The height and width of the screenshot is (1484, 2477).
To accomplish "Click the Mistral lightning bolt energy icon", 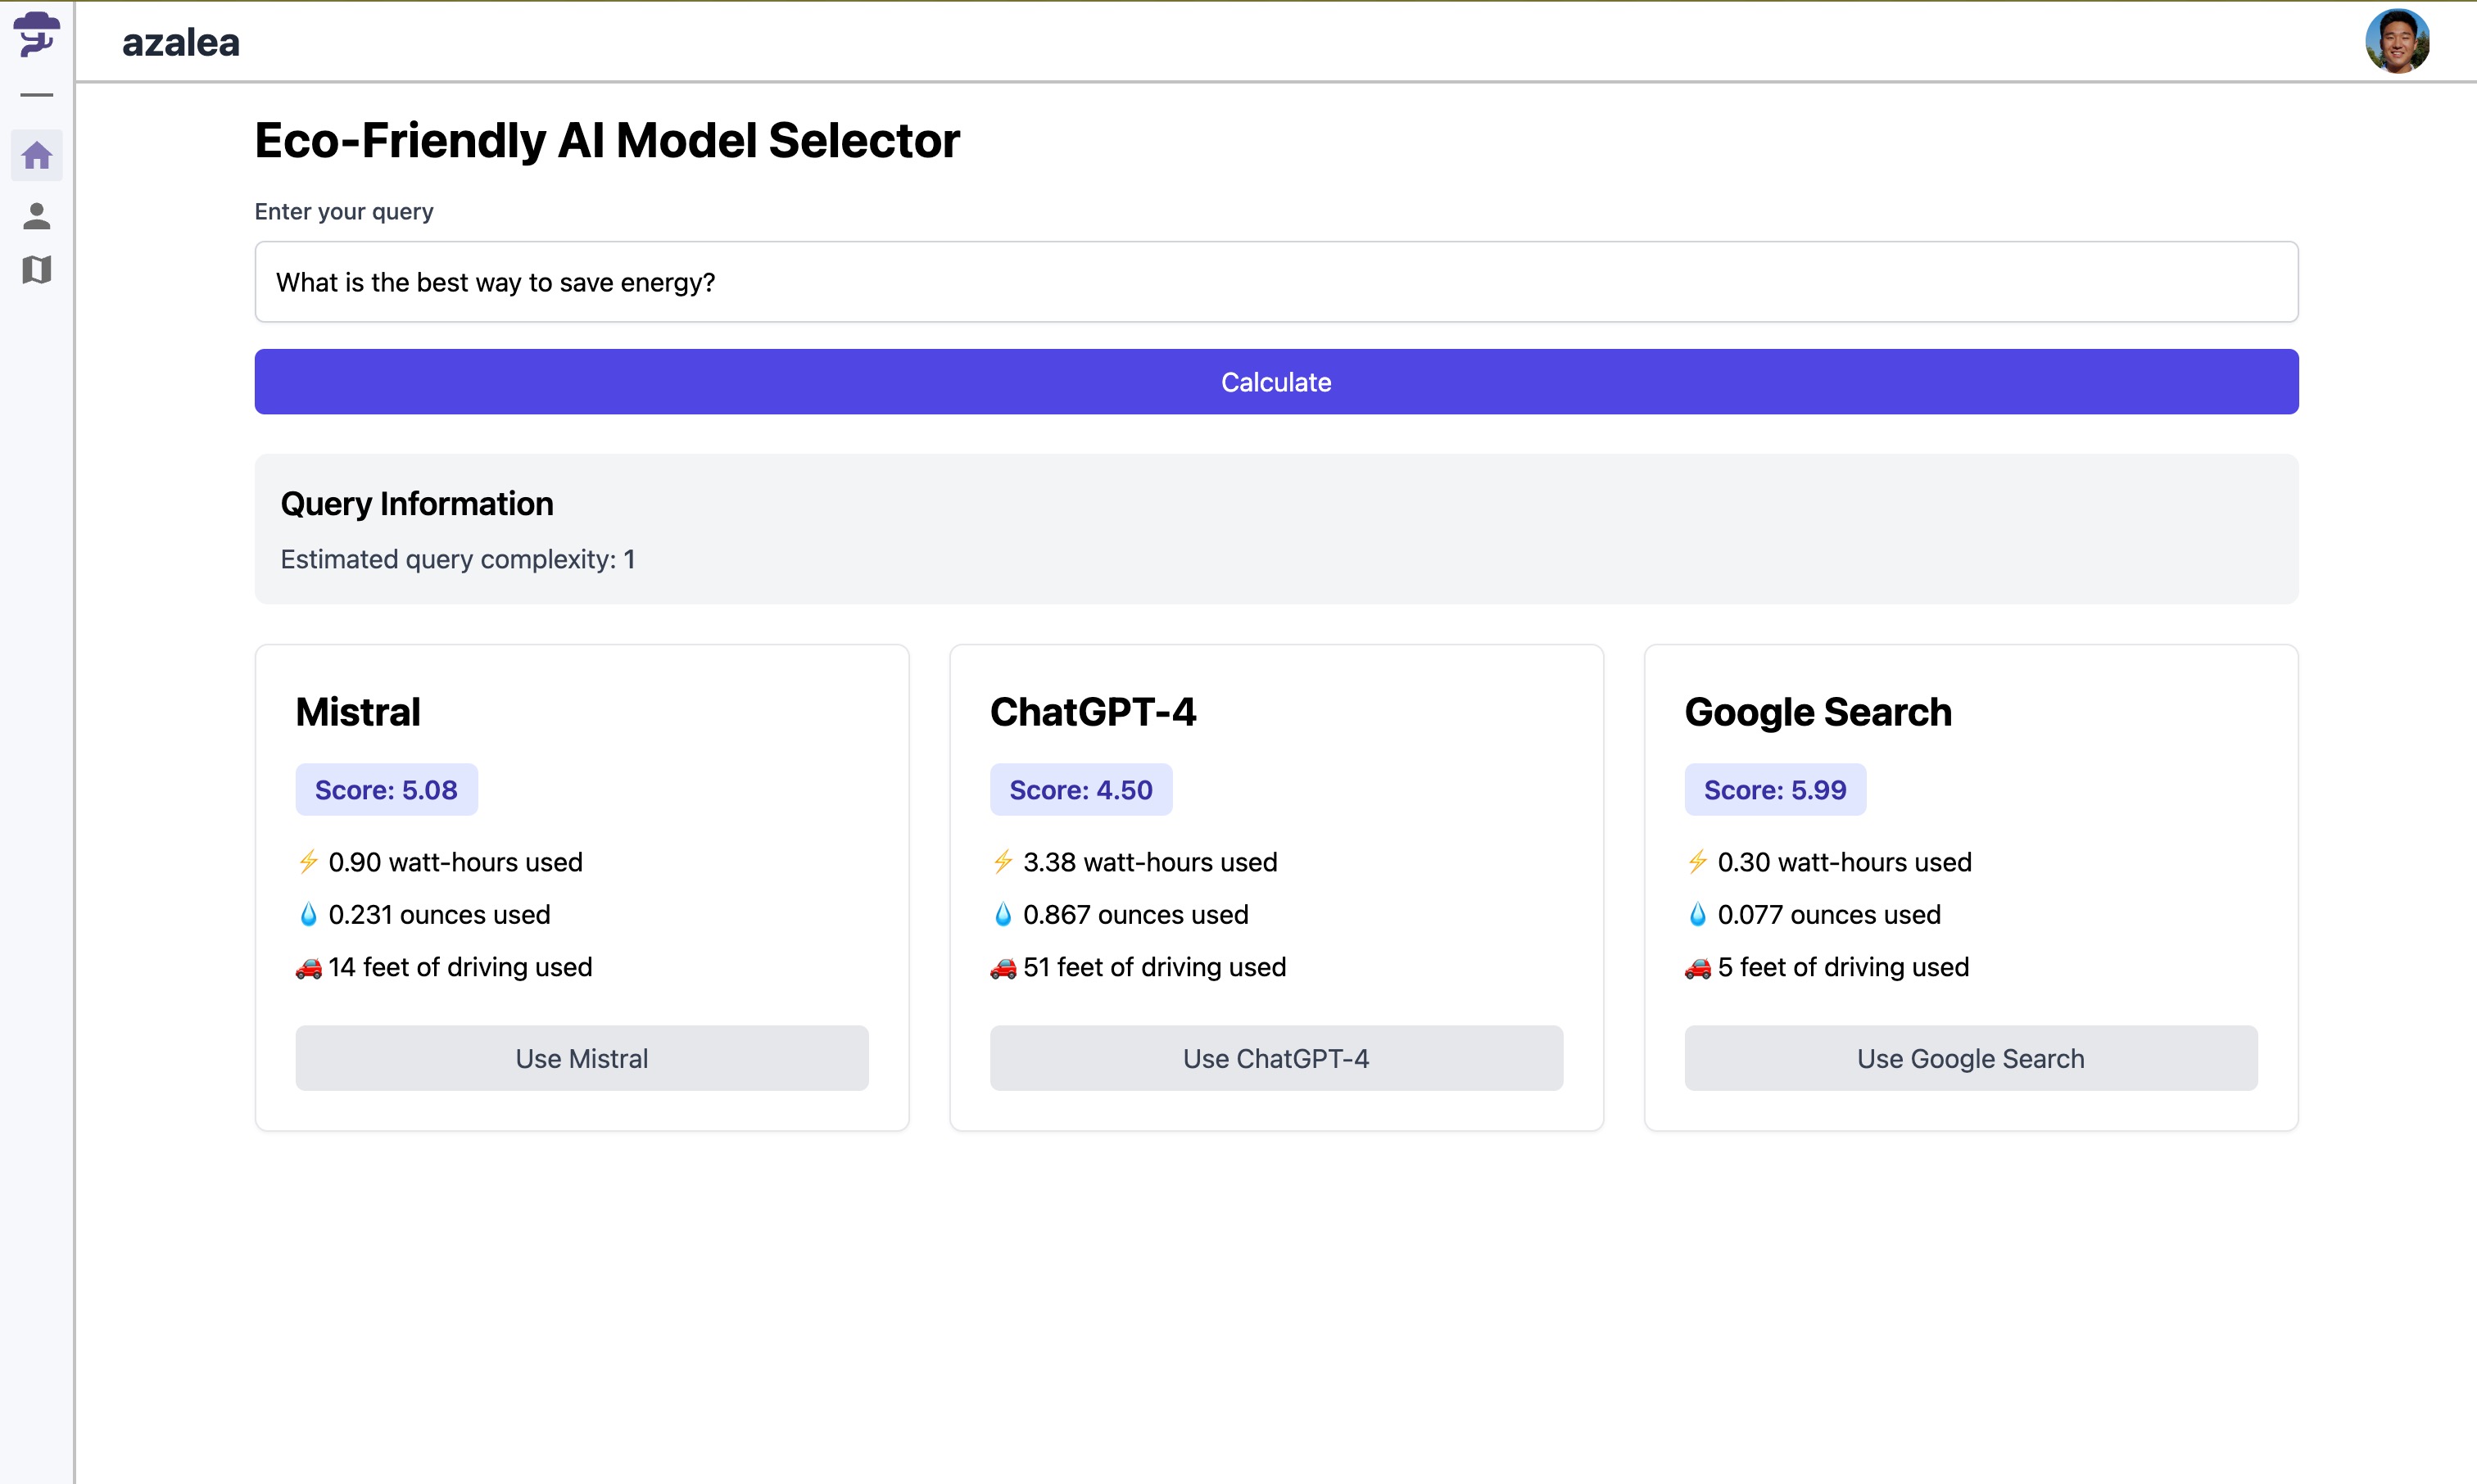I will tap(308, 861).
